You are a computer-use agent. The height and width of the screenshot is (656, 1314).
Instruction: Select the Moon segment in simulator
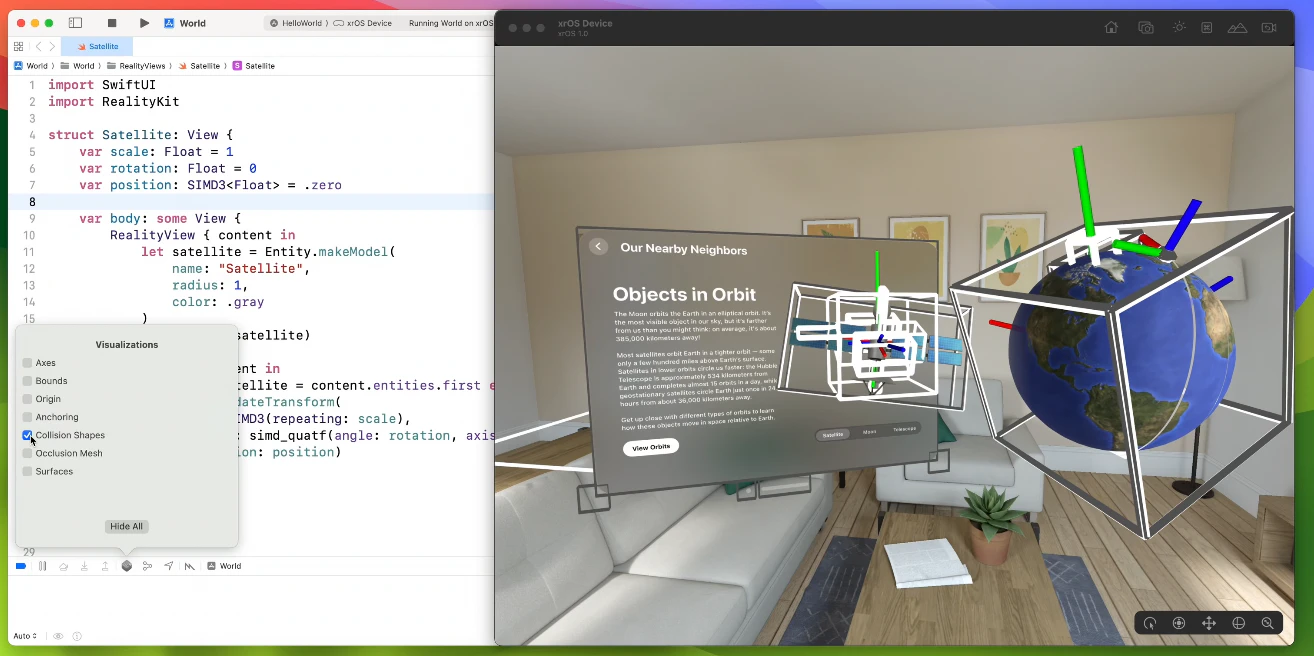pyautogui.click(x=869, y=432)
